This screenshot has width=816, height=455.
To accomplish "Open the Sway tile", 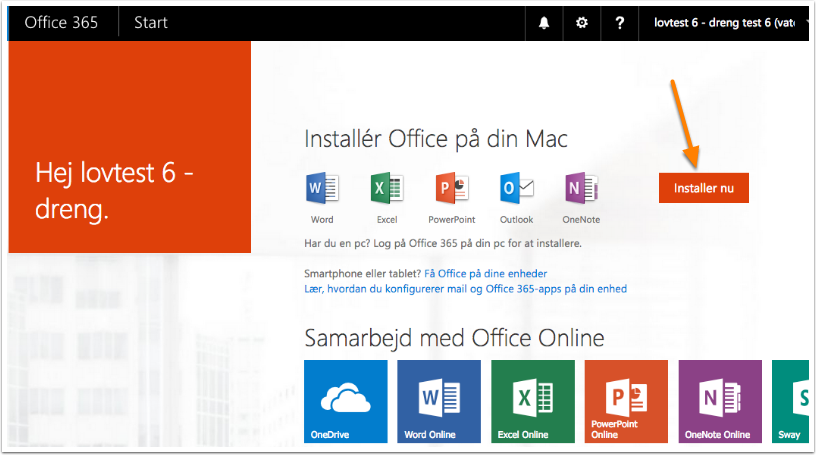I will pos(790,401).
